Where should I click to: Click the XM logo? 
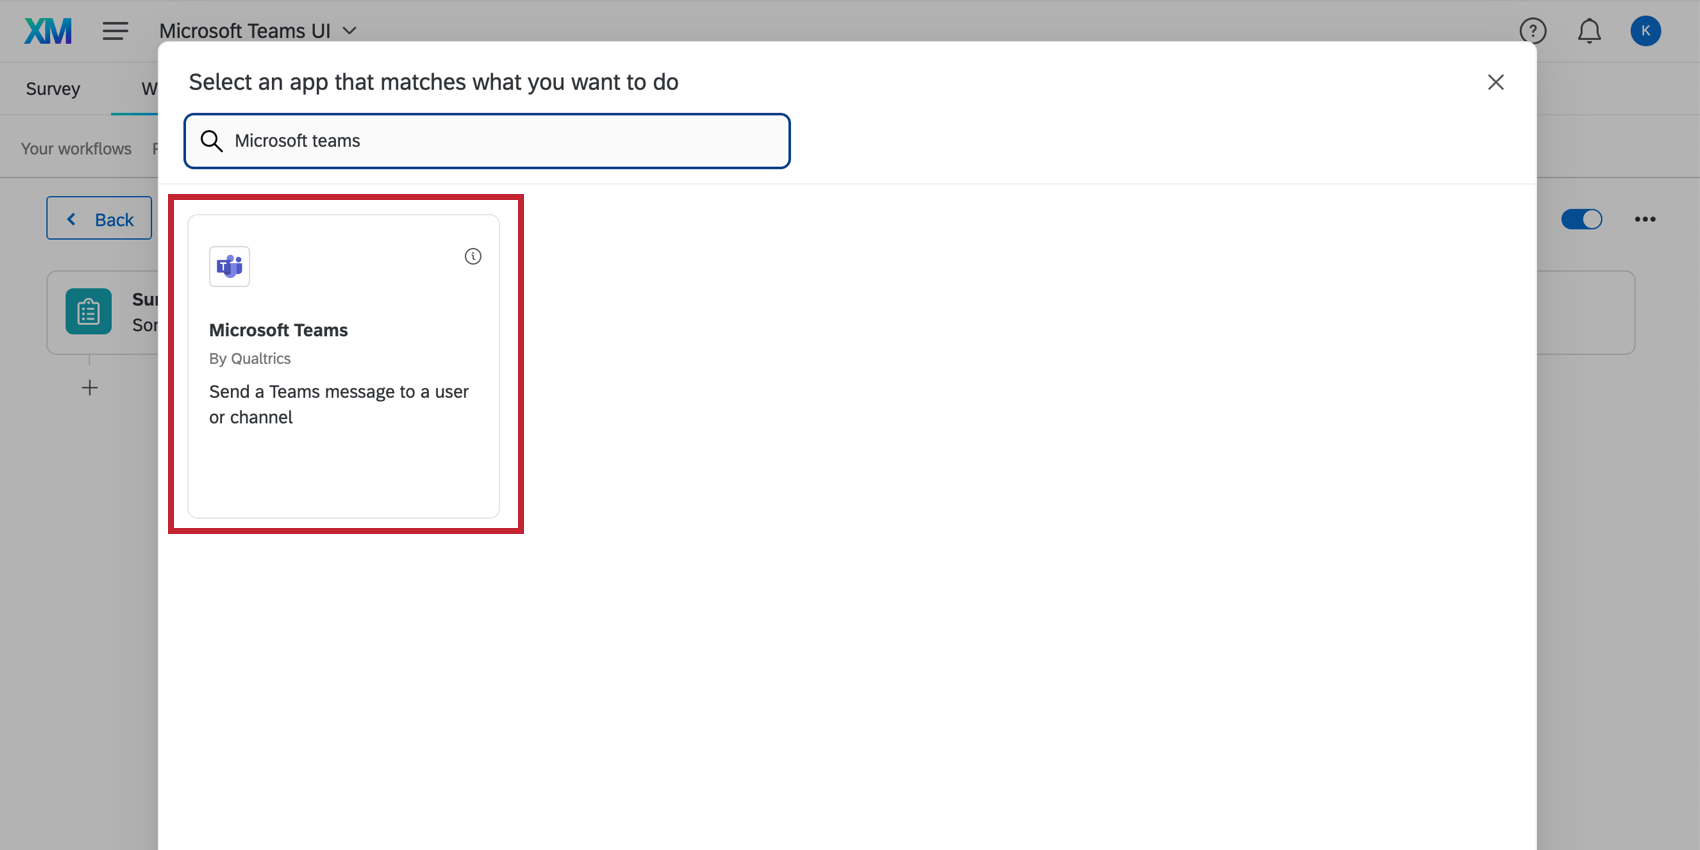pos(48,31)
